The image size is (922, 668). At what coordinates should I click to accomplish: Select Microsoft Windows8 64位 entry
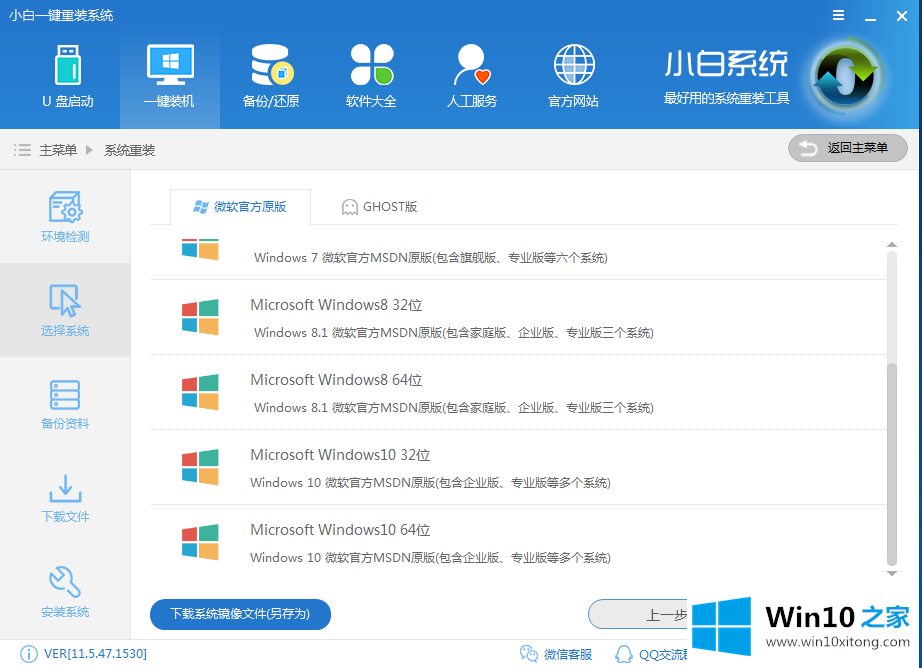pos(518,392)
